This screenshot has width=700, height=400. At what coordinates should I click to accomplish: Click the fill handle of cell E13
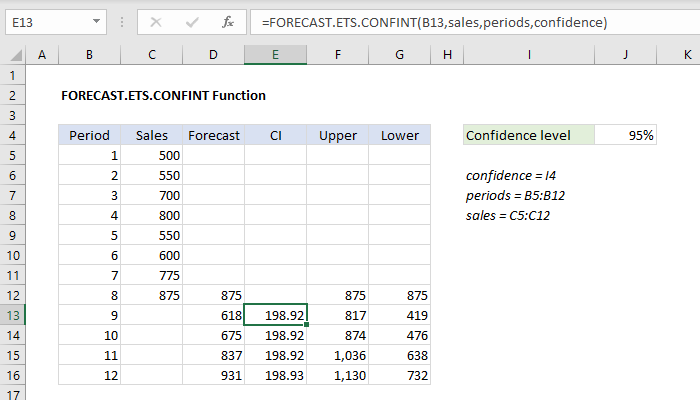[306, 325]
